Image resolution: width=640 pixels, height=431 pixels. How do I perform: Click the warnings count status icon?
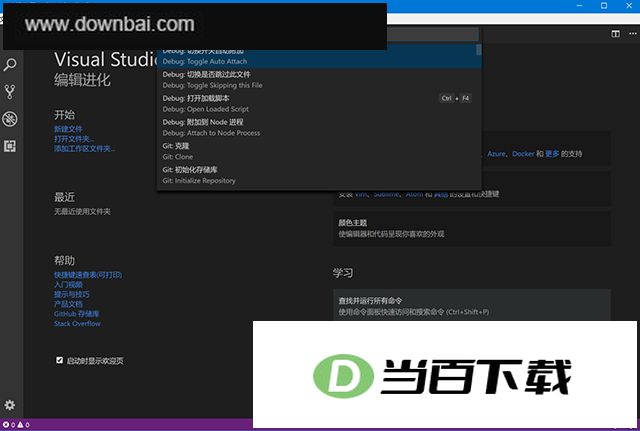click(23, 425)
